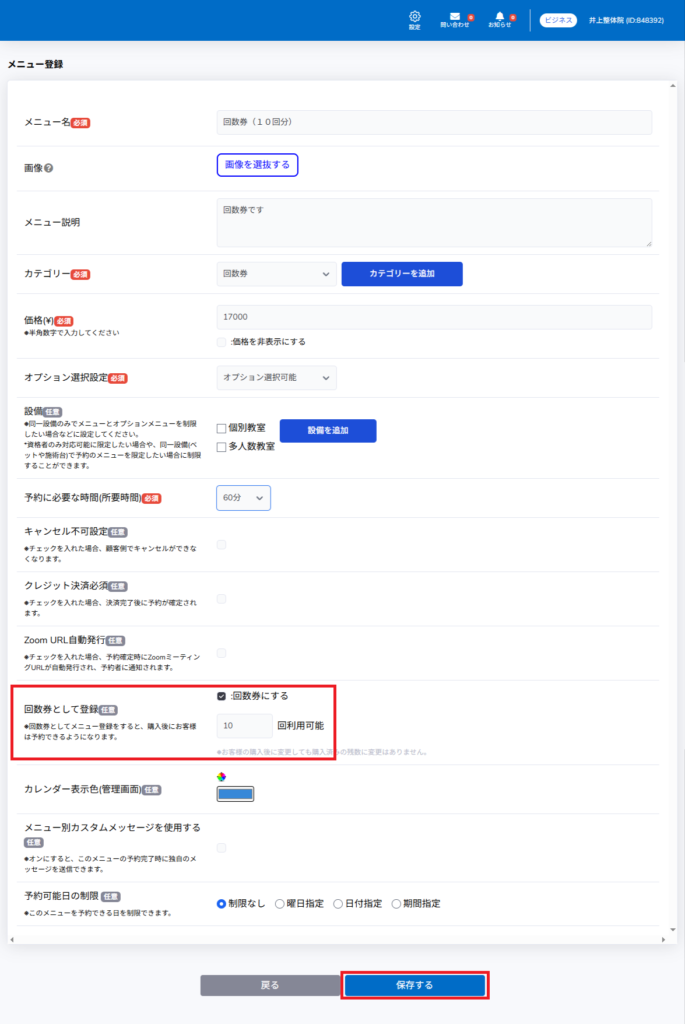The image size is (685, 1024).
Task: Open the お知らせ bell notifications icon
Action: click(x=499, y=18)
